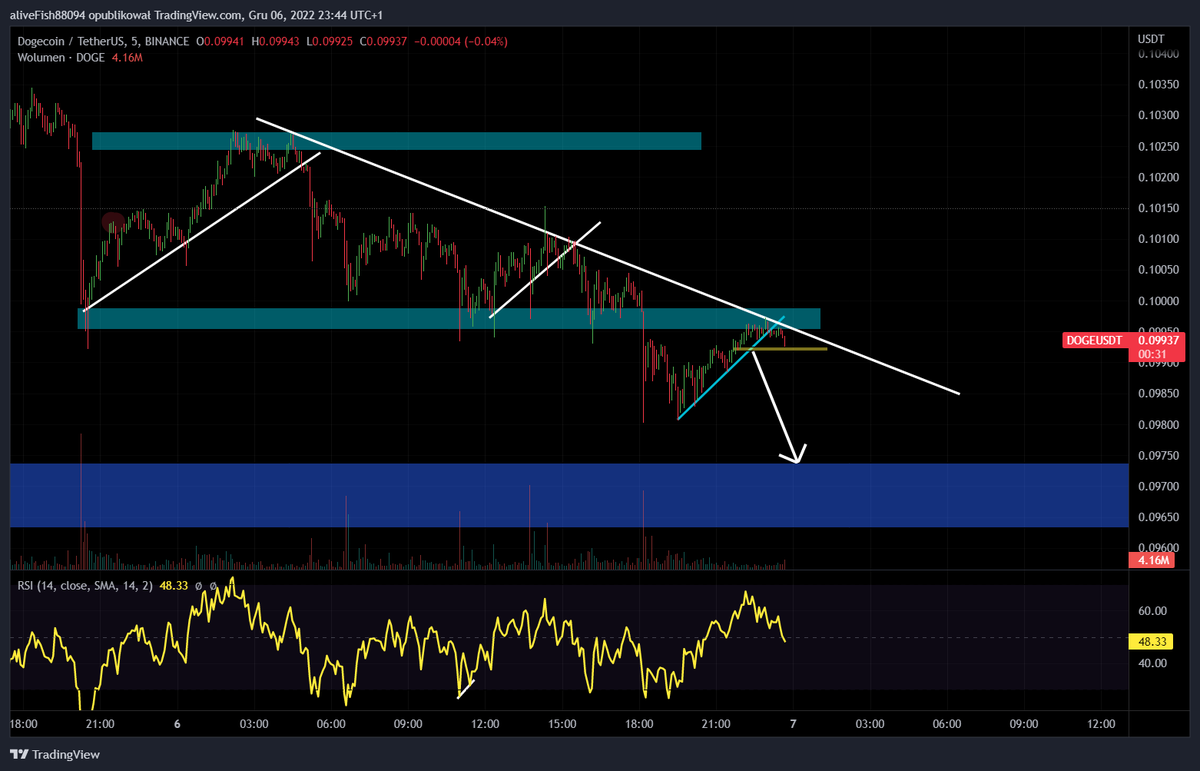The image size is (1200, 771).
Task: Select the short cyan trendline near price
Action: point(730,367)
